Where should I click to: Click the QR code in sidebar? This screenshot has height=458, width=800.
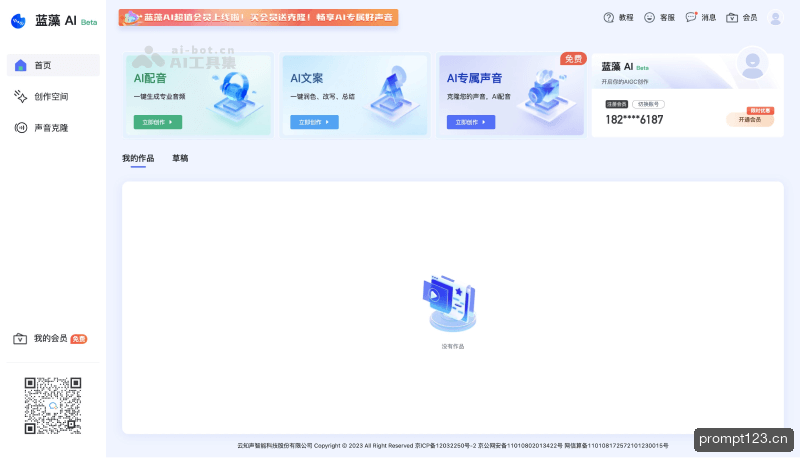coord(53,406)
